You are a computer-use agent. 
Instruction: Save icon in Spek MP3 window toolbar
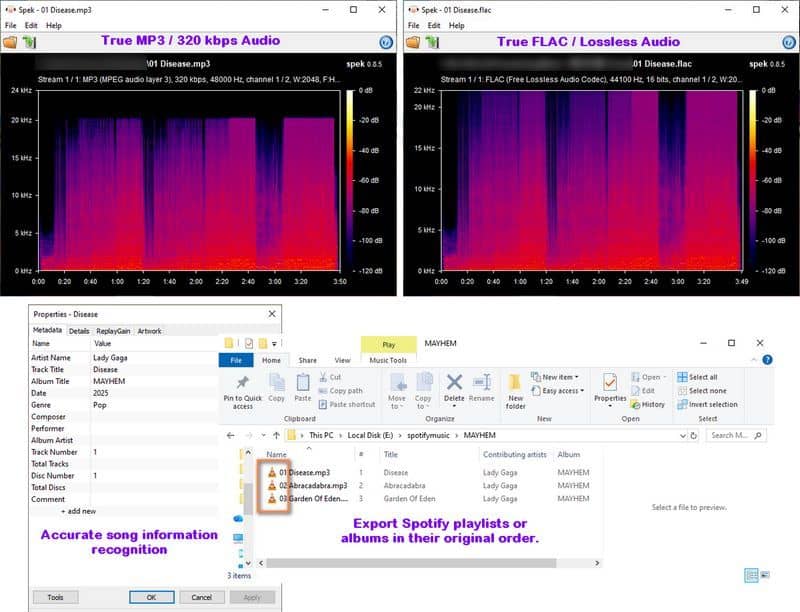pos(29,42)
